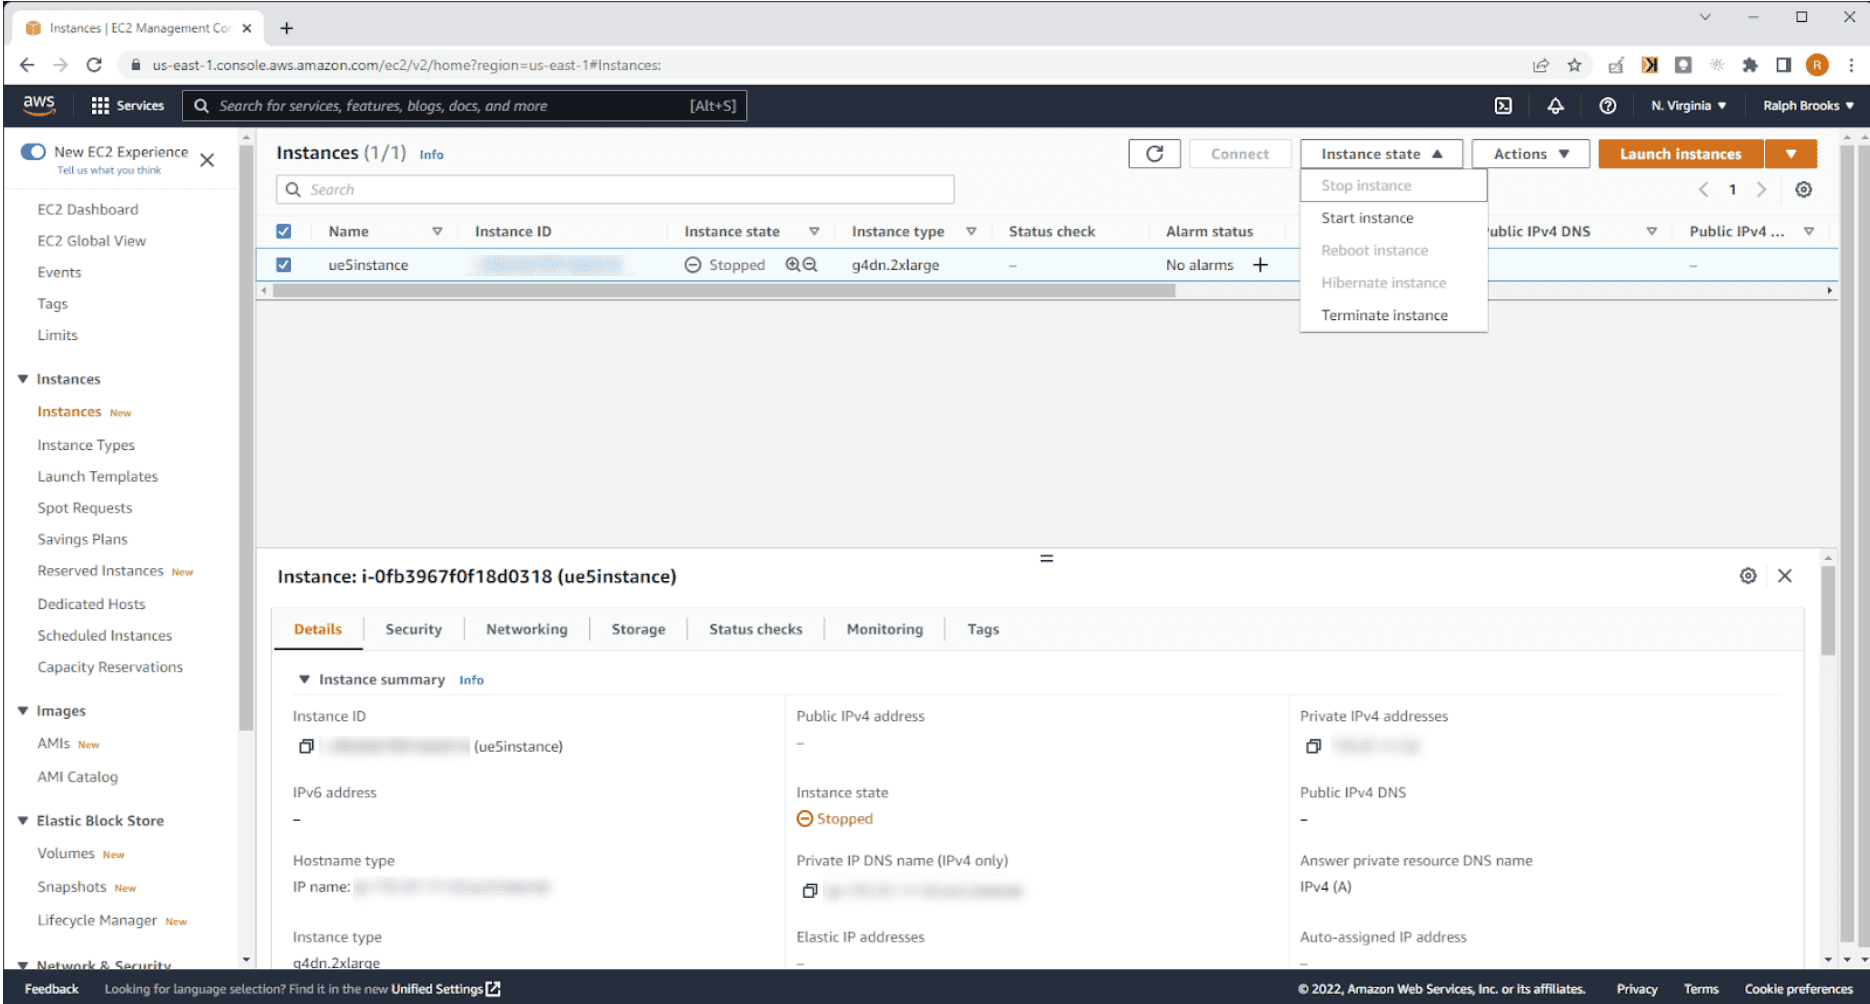
Task: Open the browser extensions puzzle icon
Action: pyautogui.click(x=1750, y=65)
